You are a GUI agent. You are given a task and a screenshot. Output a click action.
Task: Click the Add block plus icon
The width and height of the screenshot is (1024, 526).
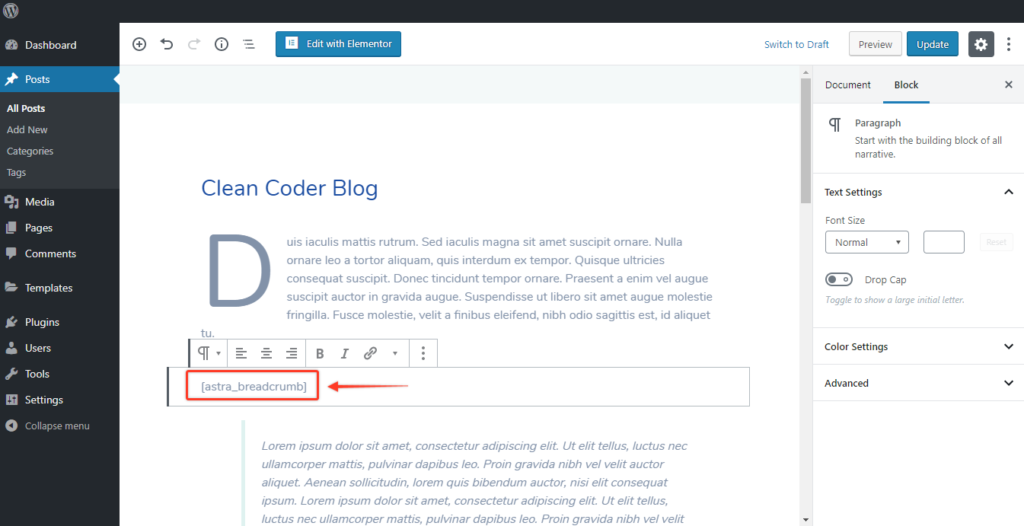click(139, 44)
